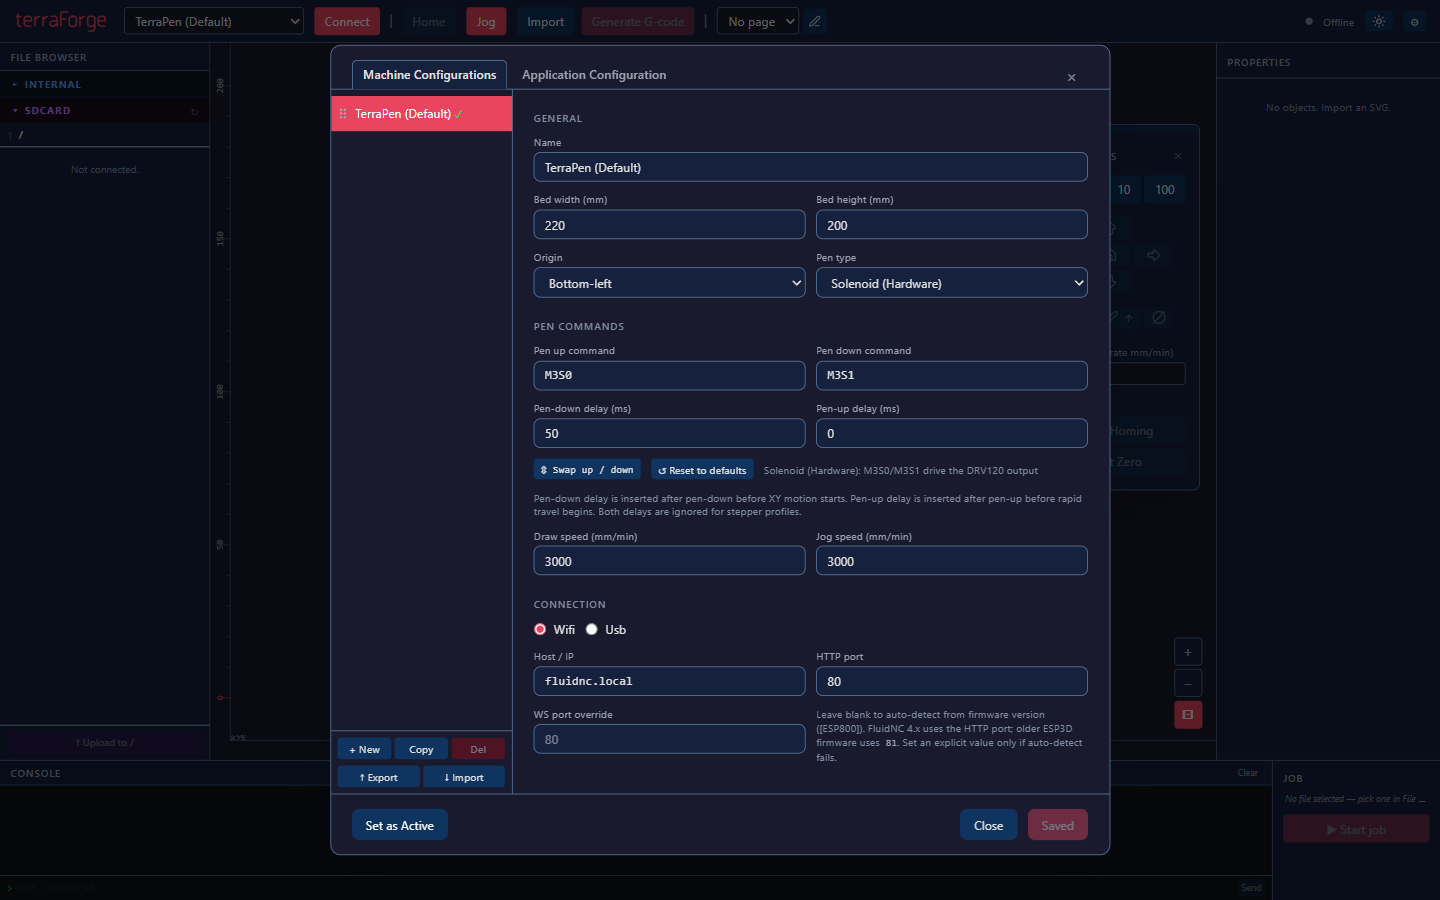Click the + New configuration button
This screenshot has height=900, width=1440.
[x=364, y=749]
